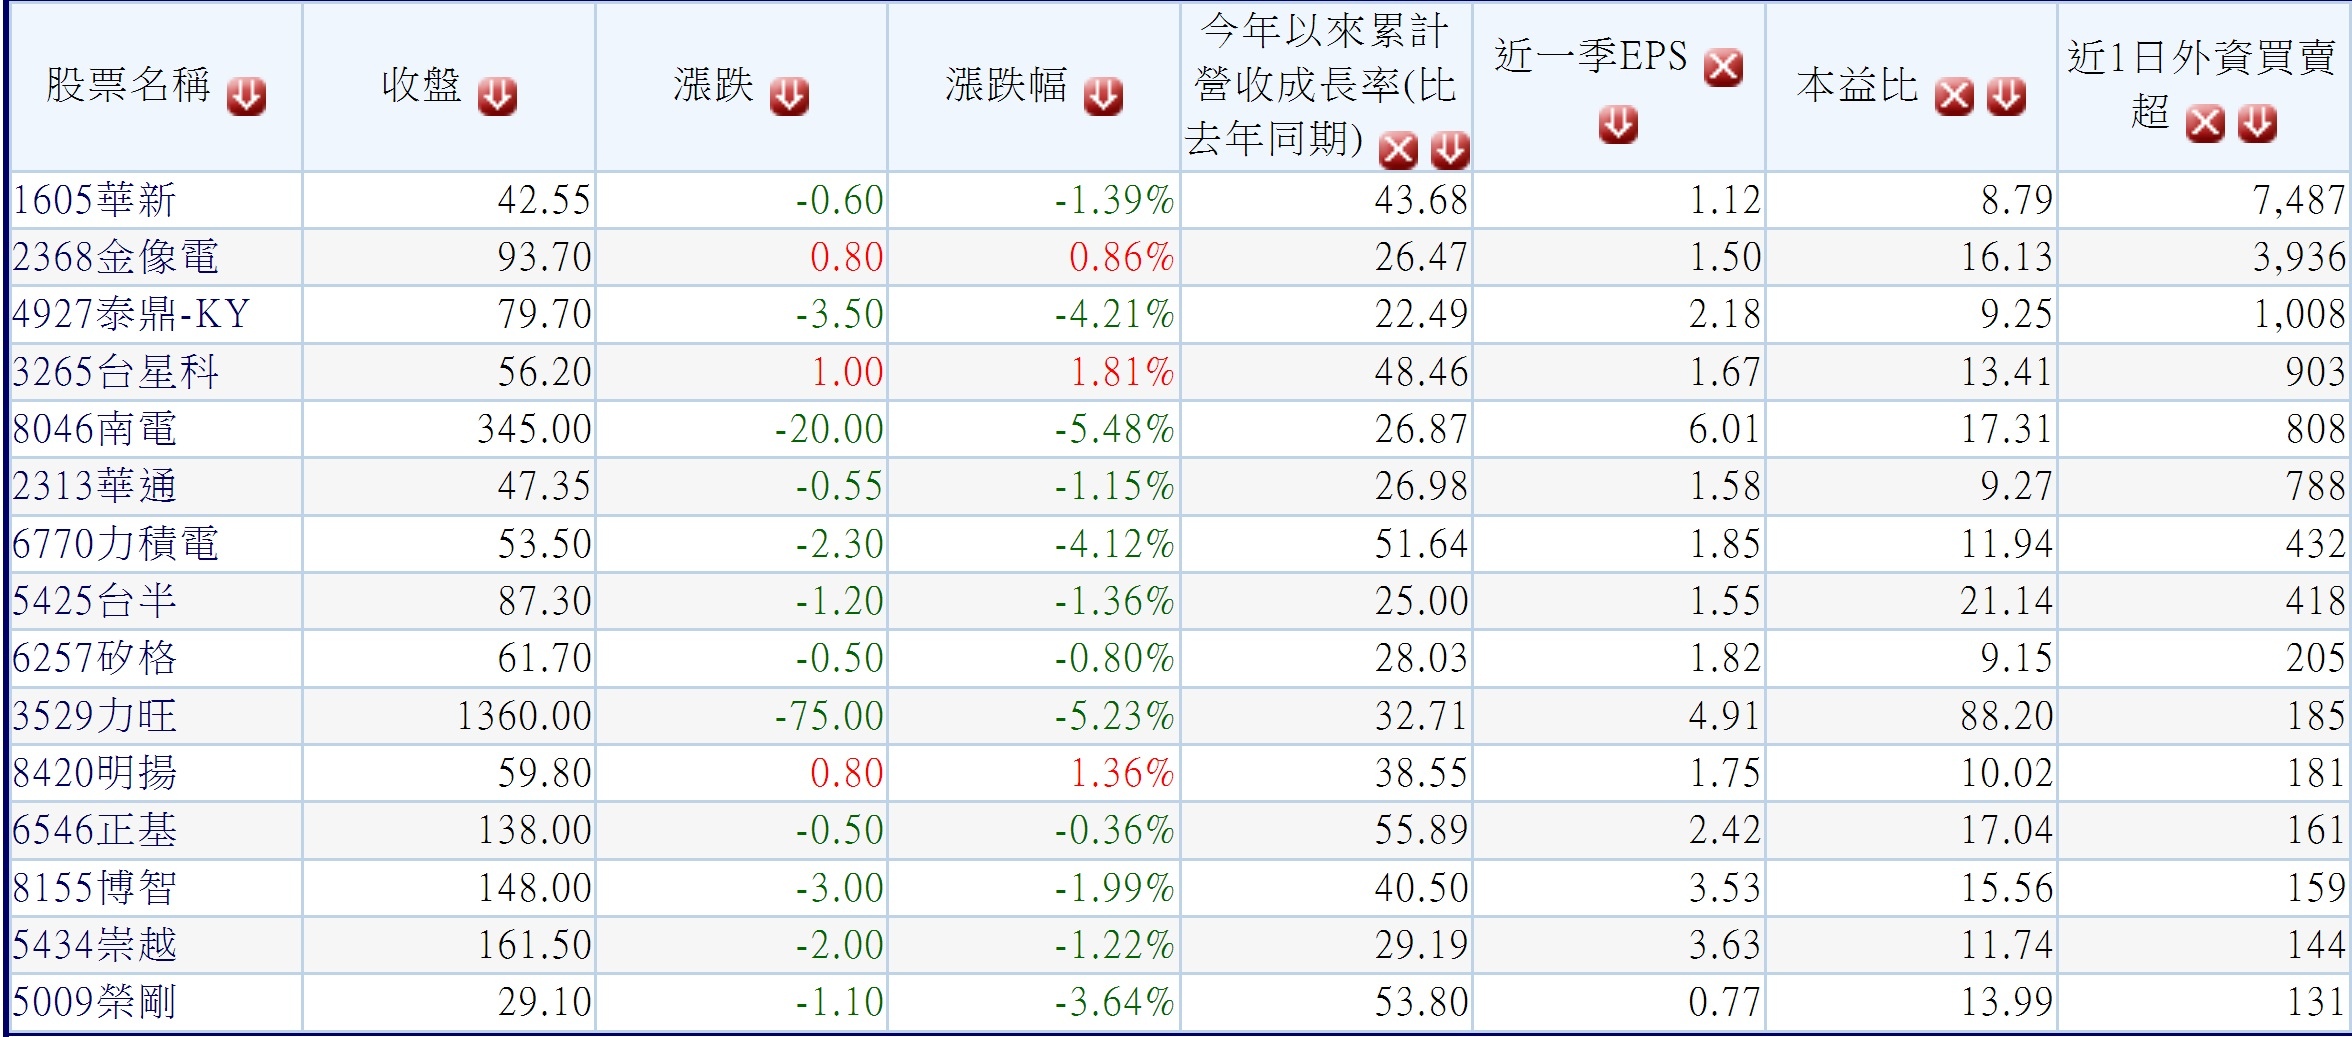
Task: Remove the 本益比 column
Action: (1954, 97)
